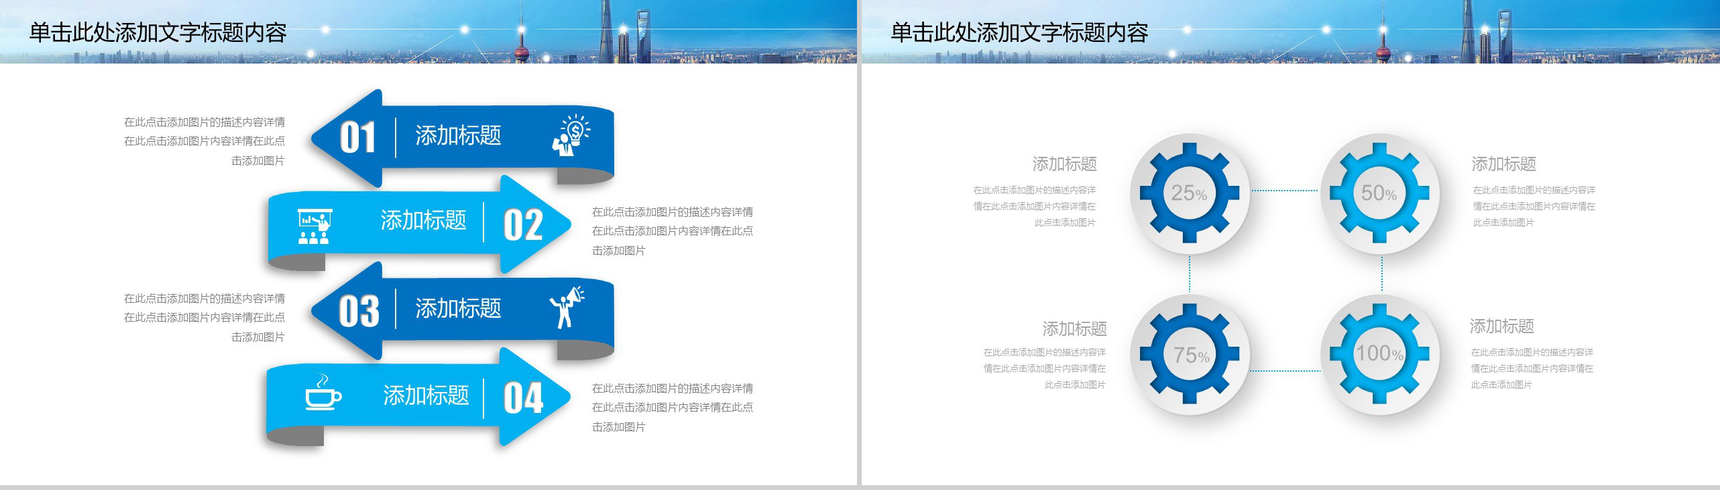Select the 50% gear graphic
The height and width of the screenshot is (490, 1720).
click(1379, 193)
